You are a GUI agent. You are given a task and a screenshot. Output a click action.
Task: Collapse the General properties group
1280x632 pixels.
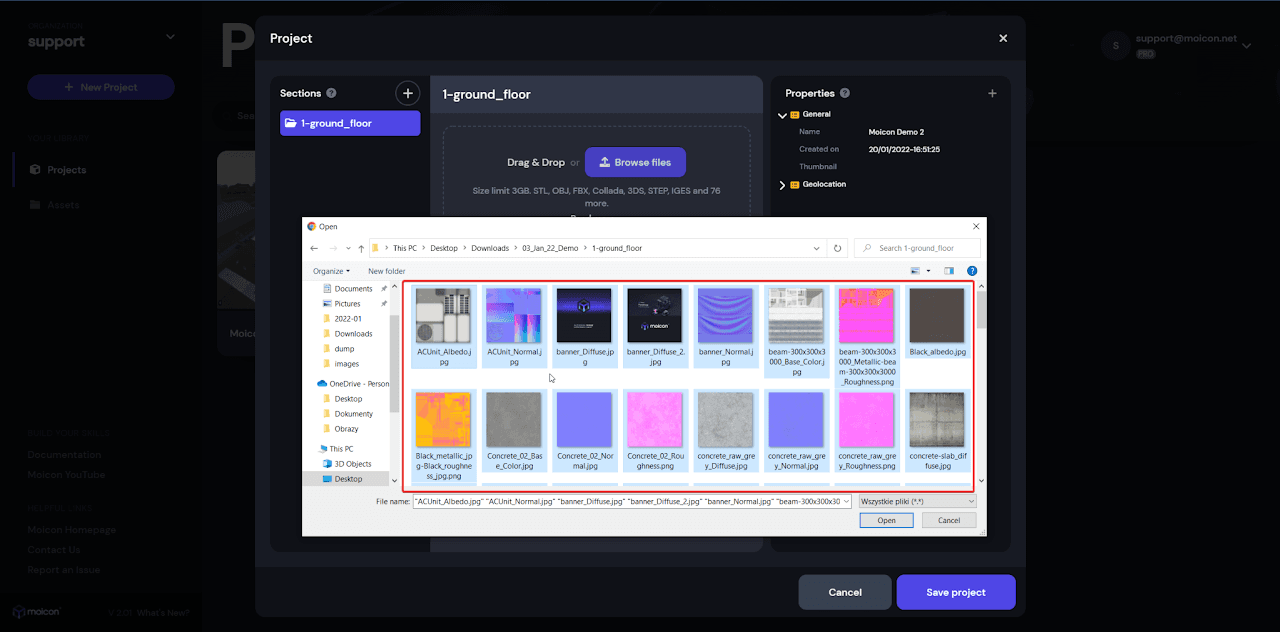click(782, 115)
